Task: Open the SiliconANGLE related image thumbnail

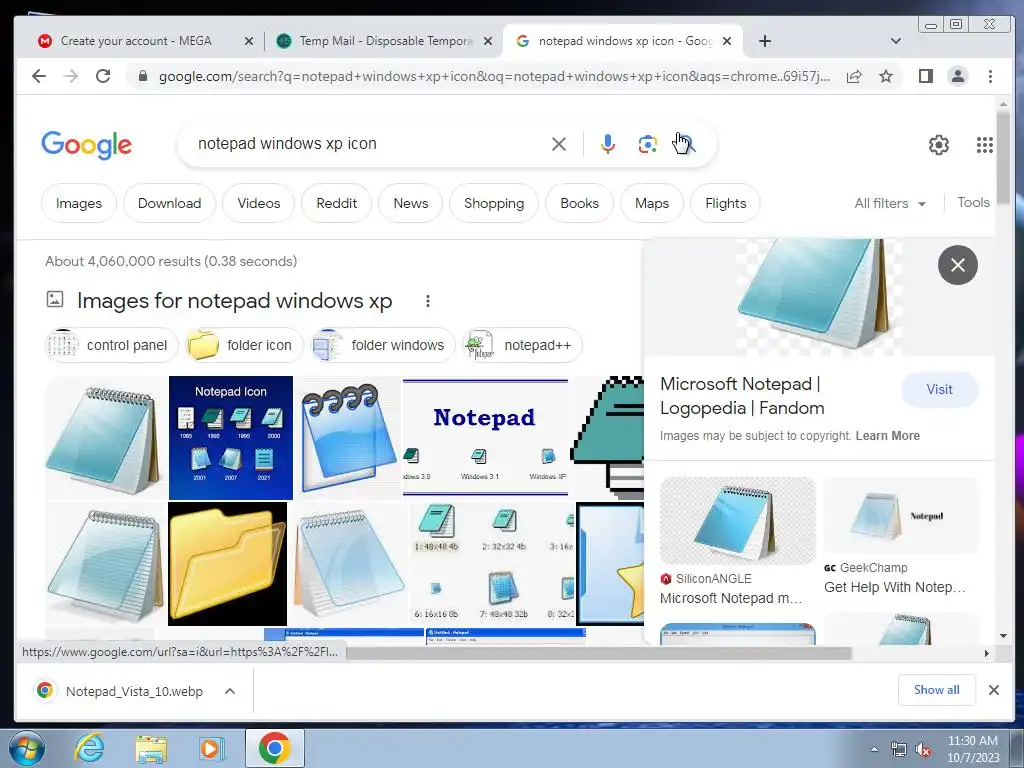Action: tap(737, 521)
